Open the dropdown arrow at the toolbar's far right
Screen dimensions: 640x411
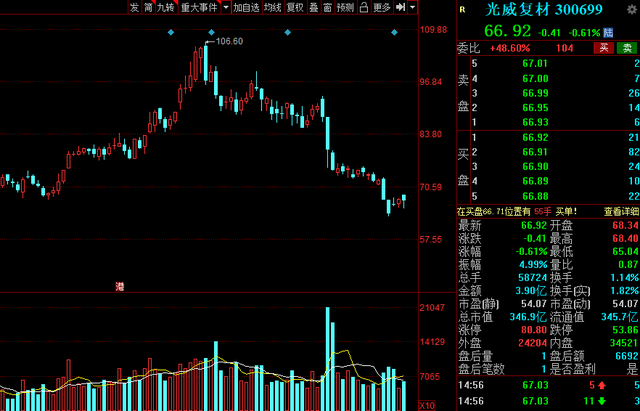413,7
